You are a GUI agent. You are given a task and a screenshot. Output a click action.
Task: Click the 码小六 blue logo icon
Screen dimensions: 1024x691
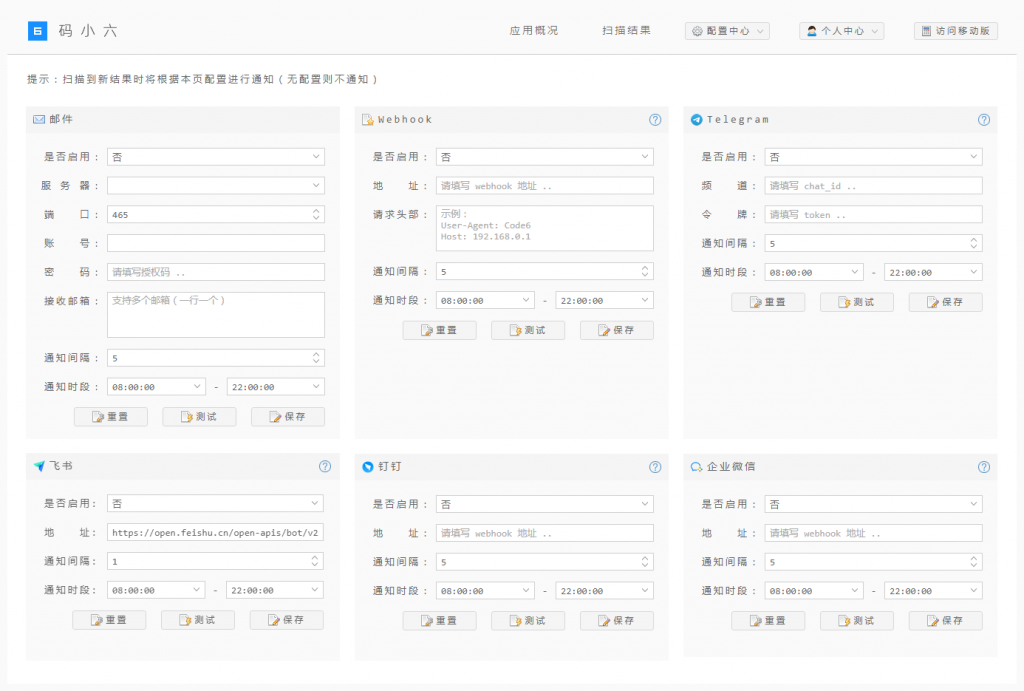pos(37,31)
